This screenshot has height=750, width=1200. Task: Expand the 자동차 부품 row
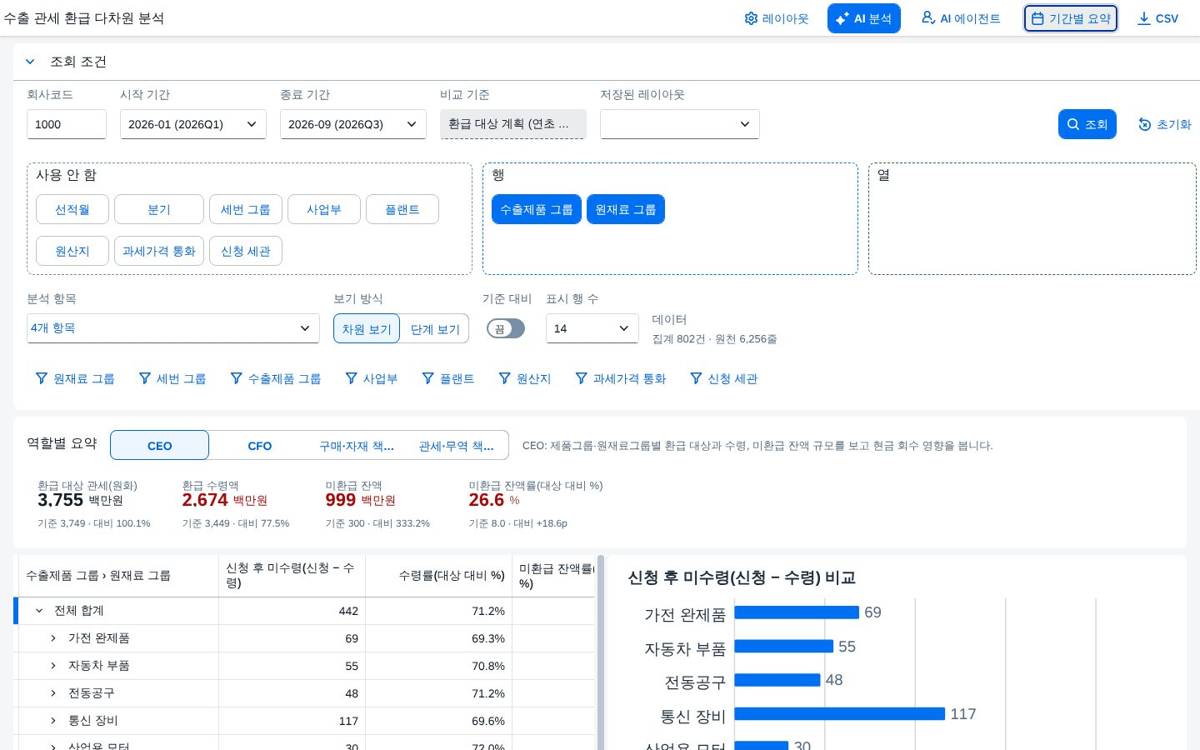coord(53,665)
